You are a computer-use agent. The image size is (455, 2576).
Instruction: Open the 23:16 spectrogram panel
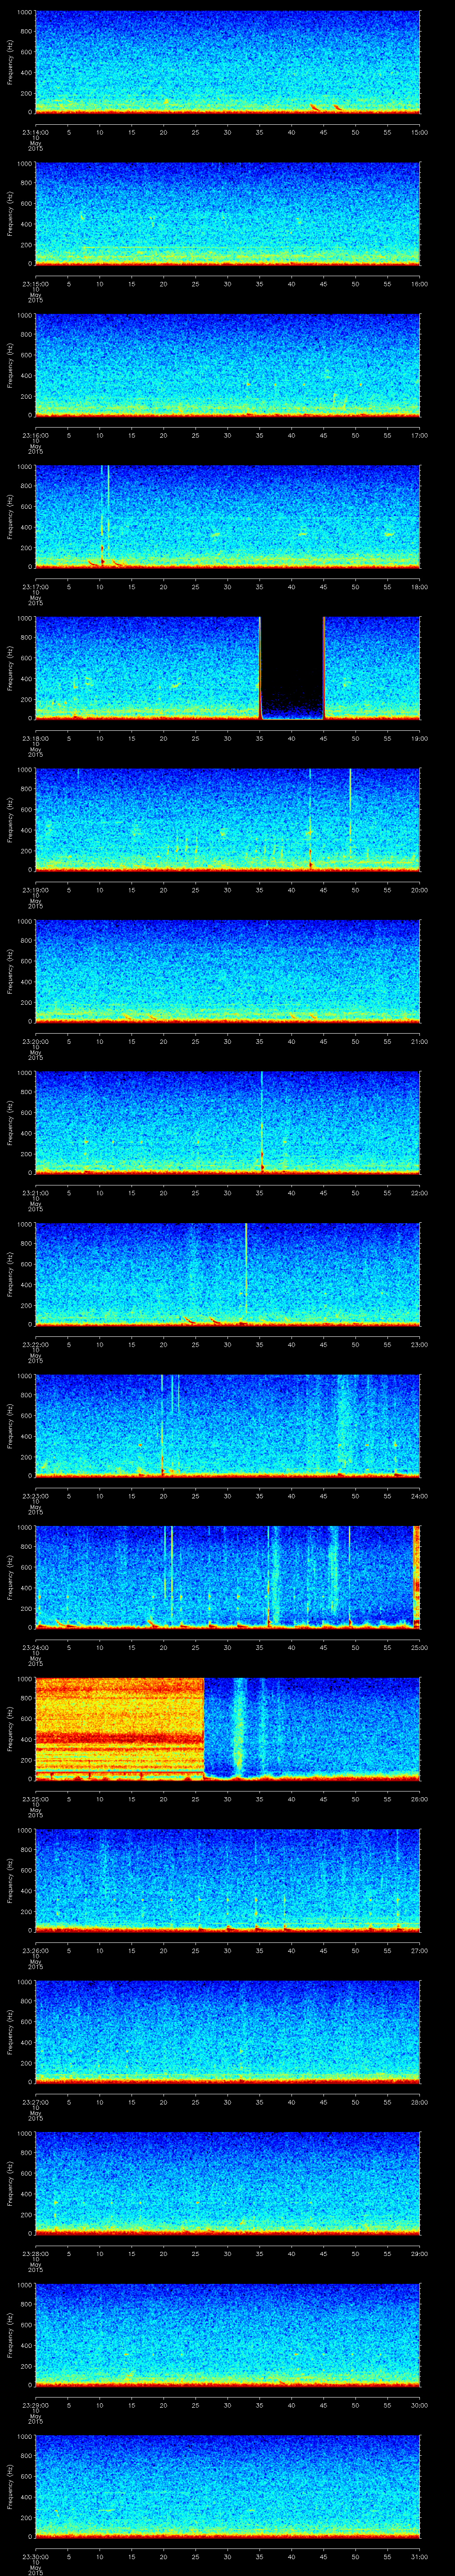point(227,364)
